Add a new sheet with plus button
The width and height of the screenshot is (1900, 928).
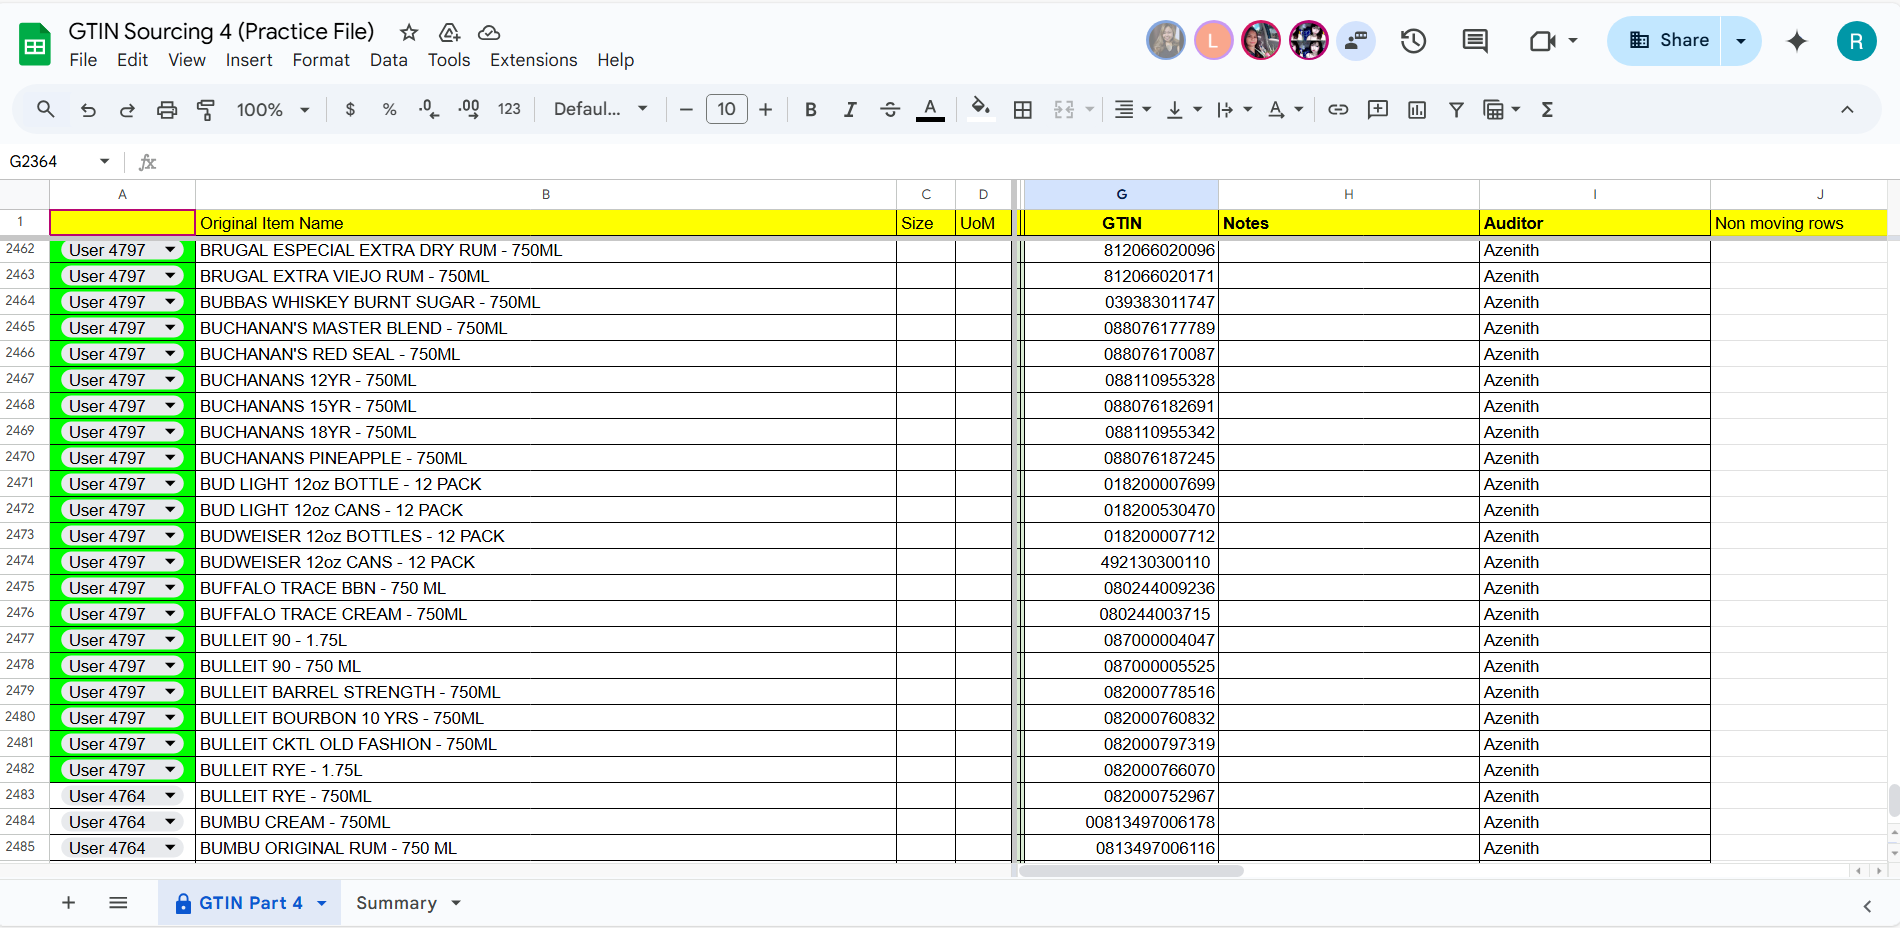coord(68,903)
